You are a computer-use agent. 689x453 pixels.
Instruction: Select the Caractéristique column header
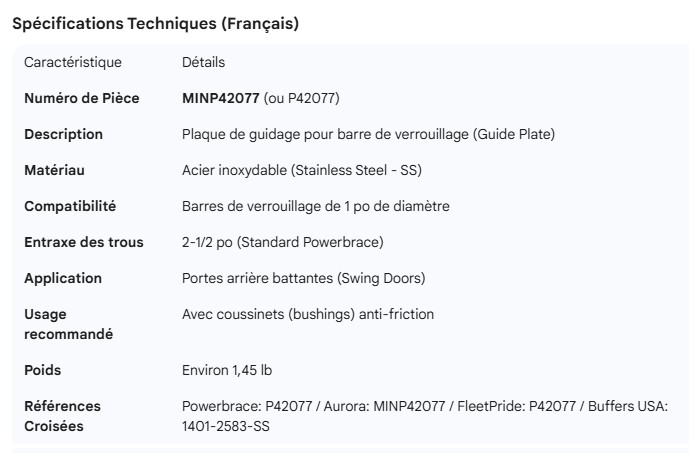[73, 62]
